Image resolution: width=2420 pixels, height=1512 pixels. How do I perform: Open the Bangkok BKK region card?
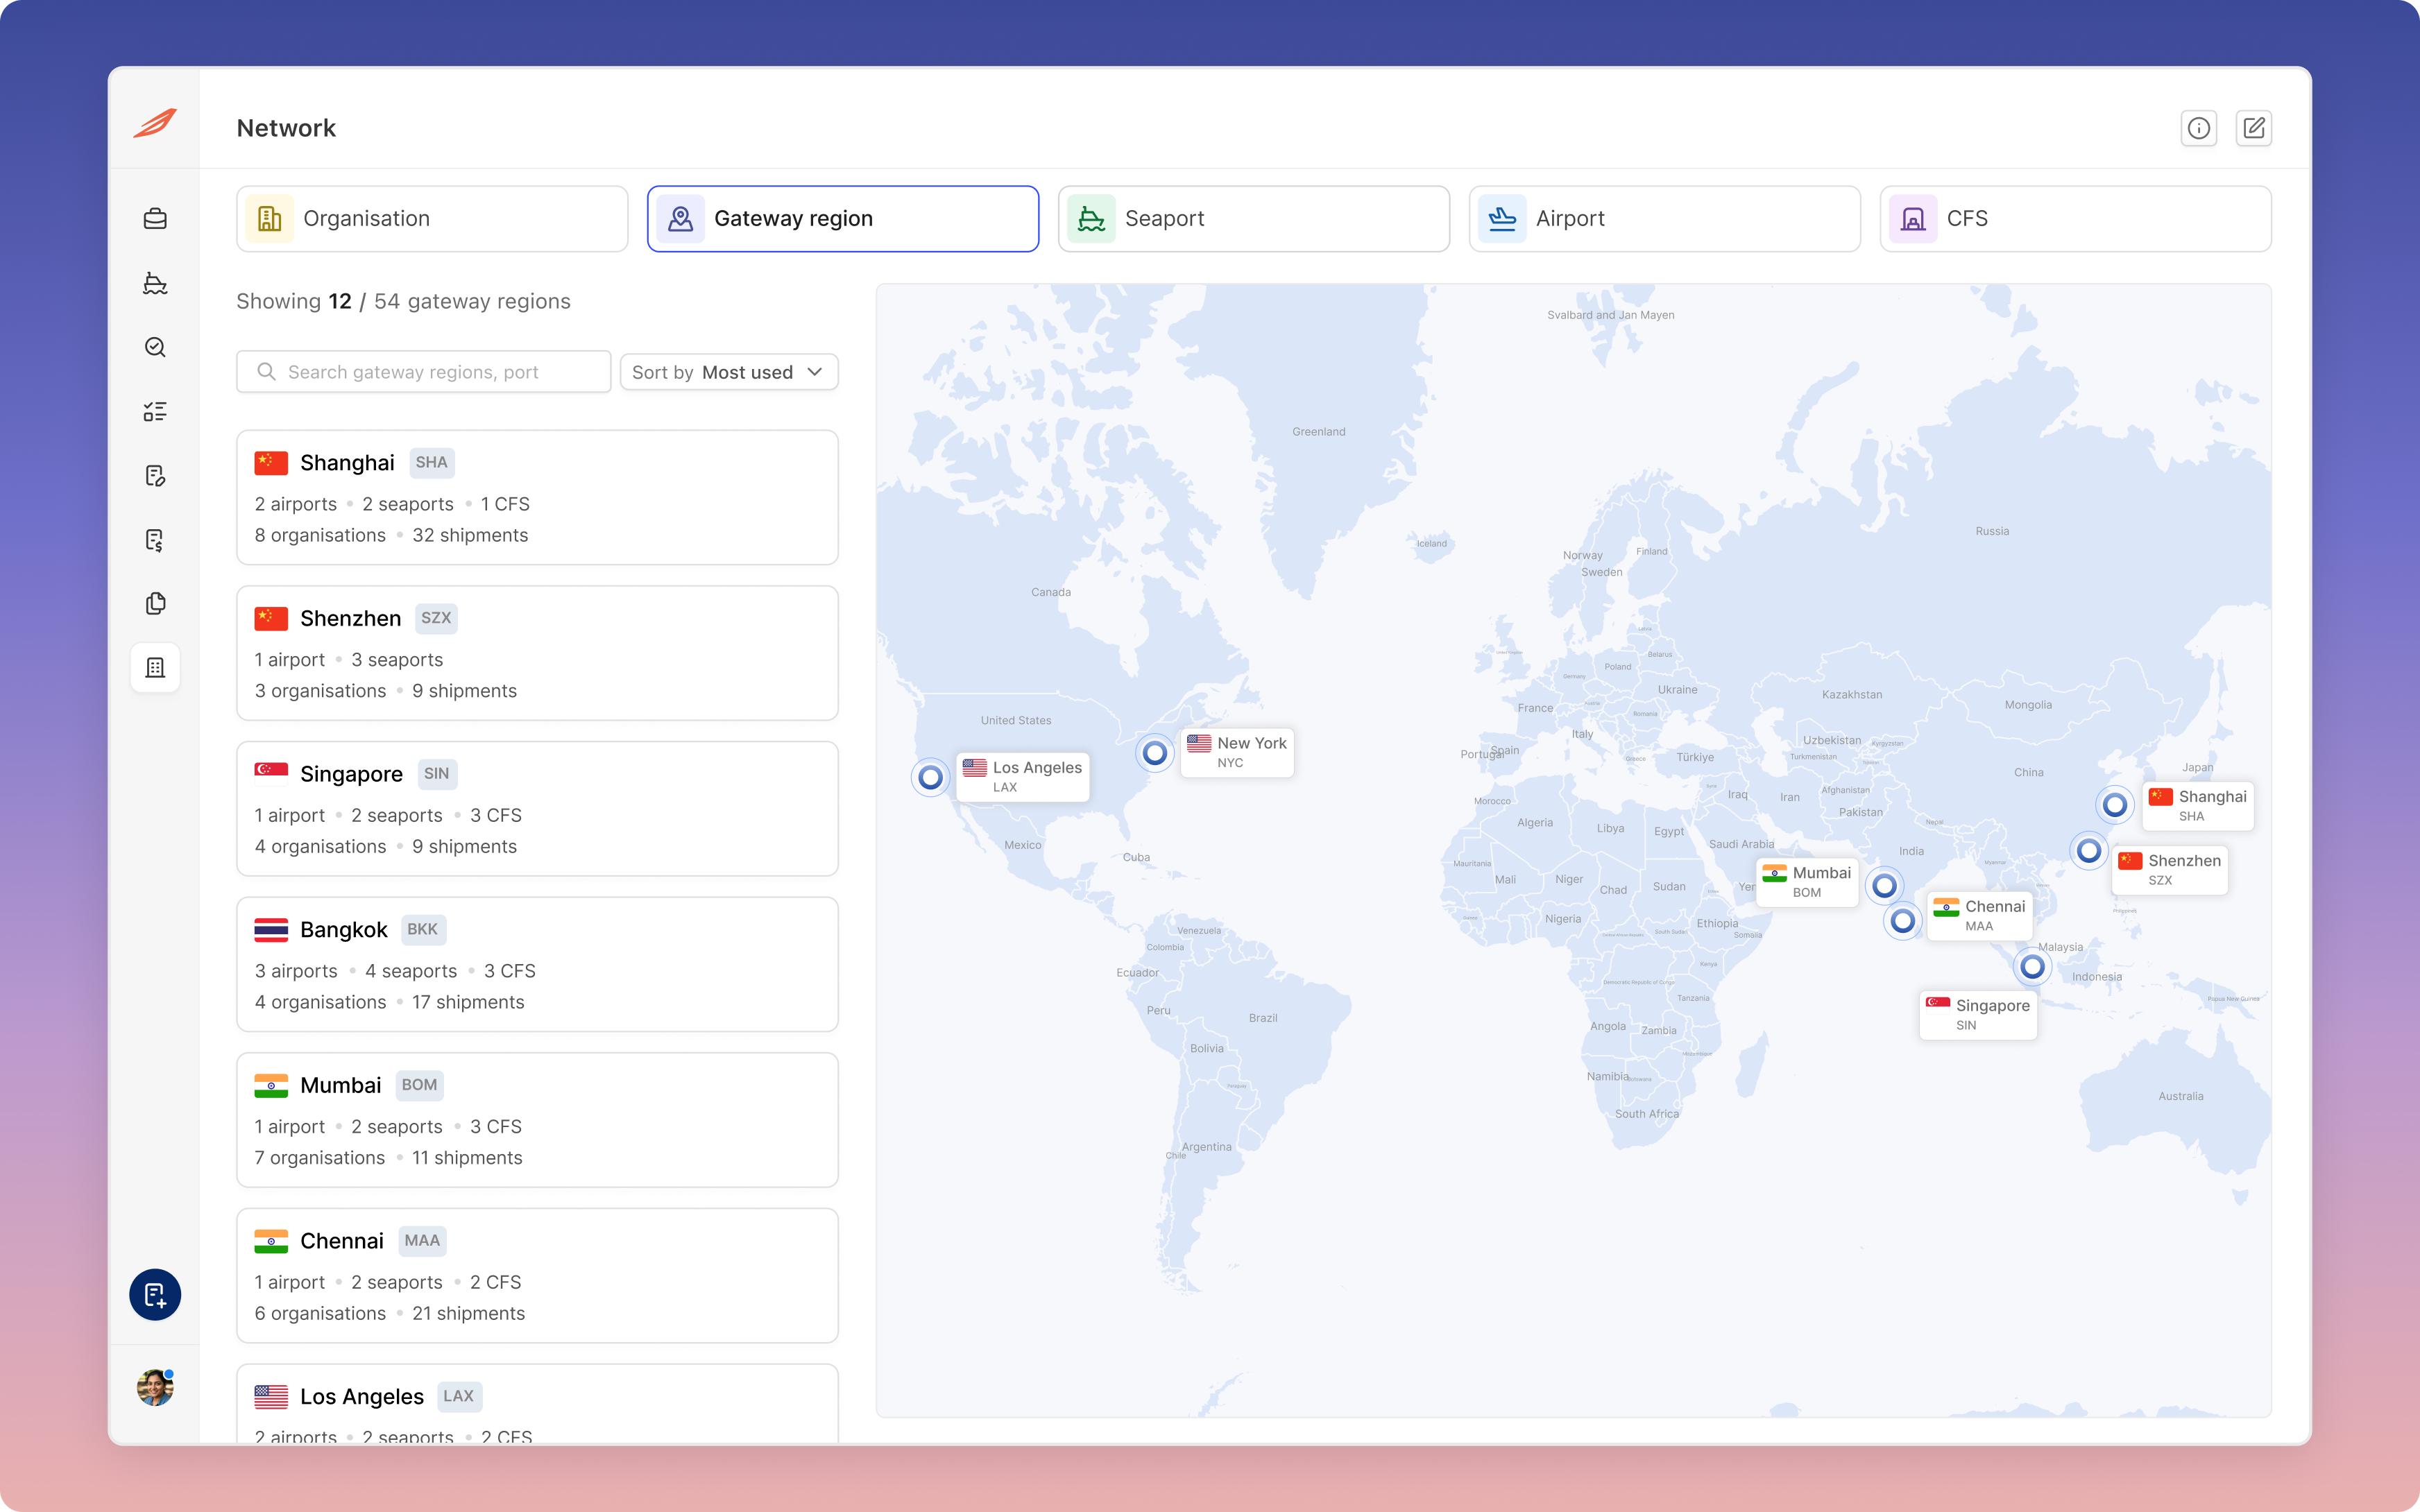537,965
